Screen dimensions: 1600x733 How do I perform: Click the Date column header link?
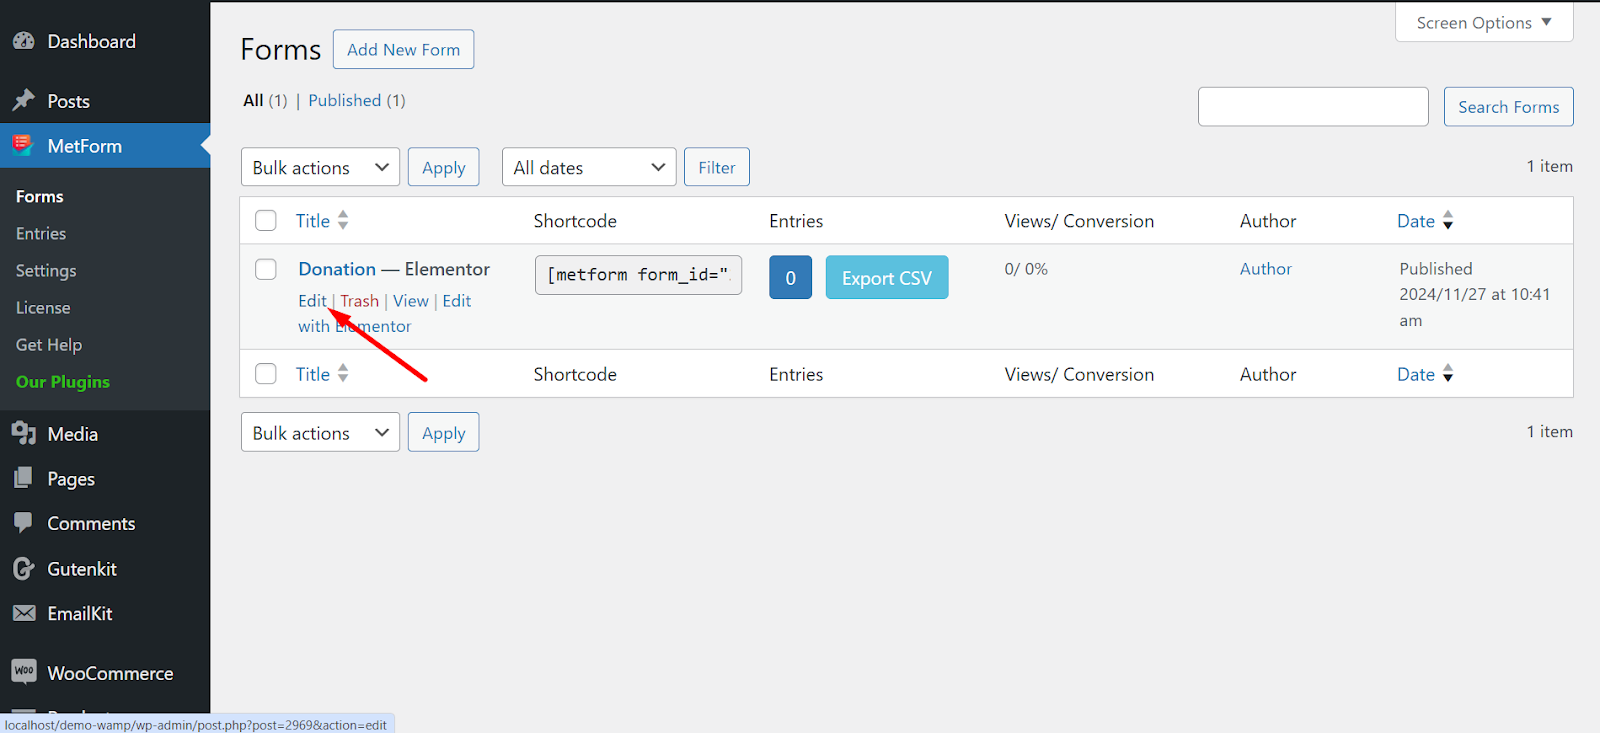click(1416, 221)
